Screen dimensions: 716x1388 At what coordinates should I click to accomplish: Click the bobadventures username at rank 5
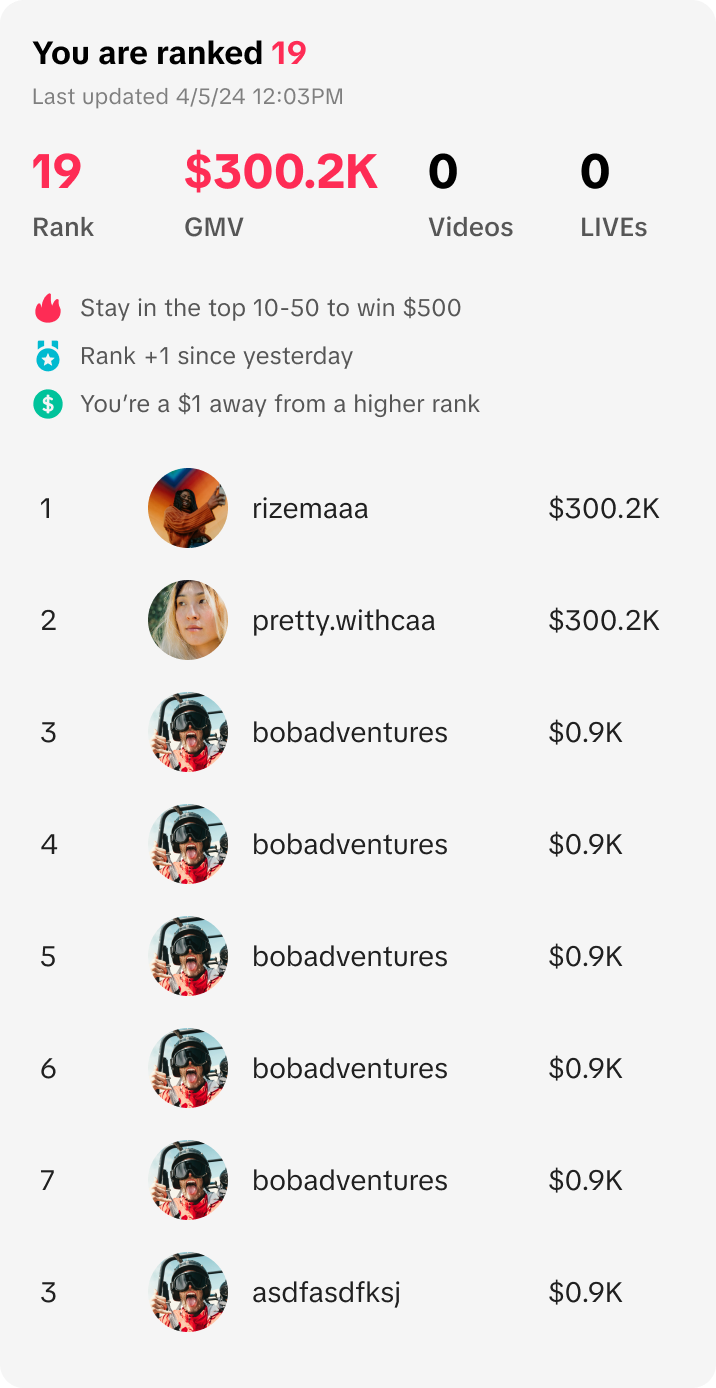tap(350, 957)
